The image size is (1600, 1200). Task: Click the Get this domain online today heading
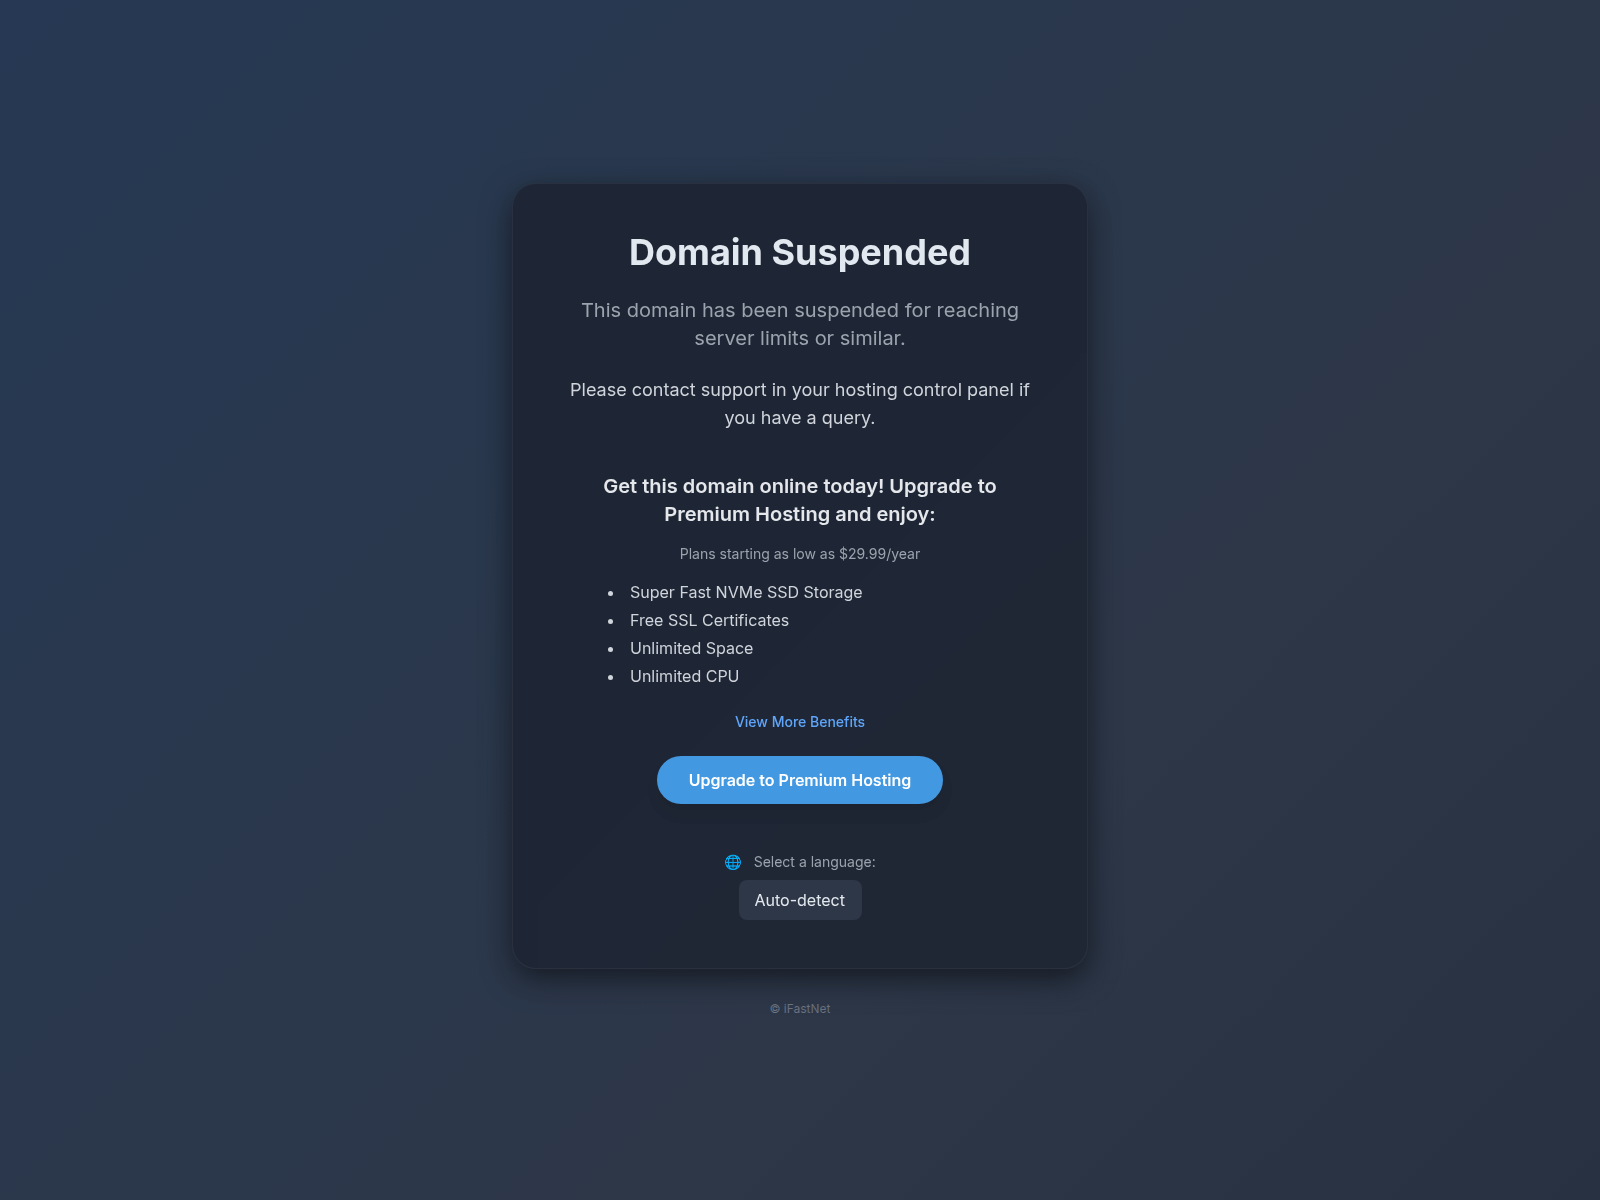click(800, 500)
